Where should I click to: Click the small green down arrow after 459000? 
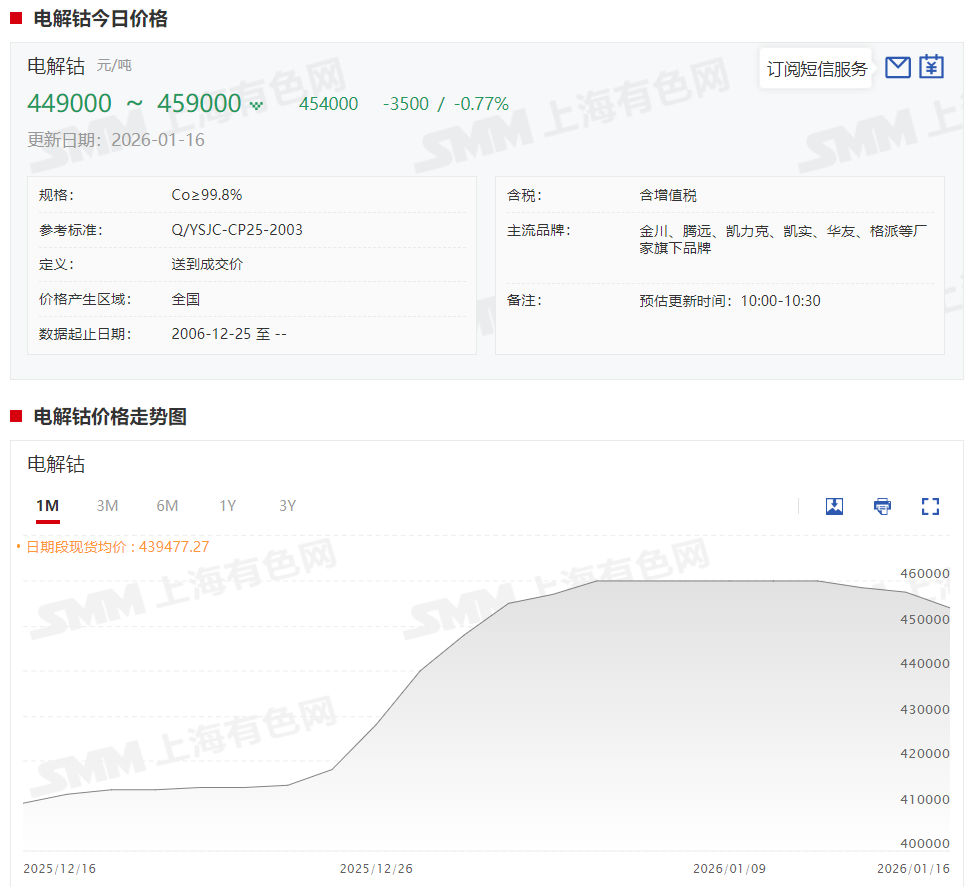[257, 106]
